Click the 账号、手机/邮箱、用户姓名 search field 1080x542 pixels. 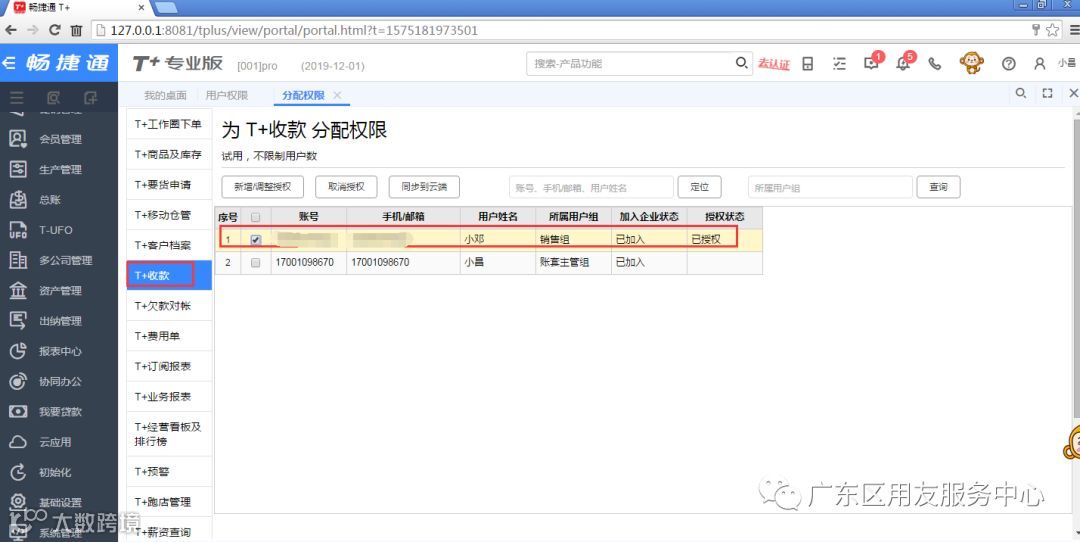(x=591, y=187)
